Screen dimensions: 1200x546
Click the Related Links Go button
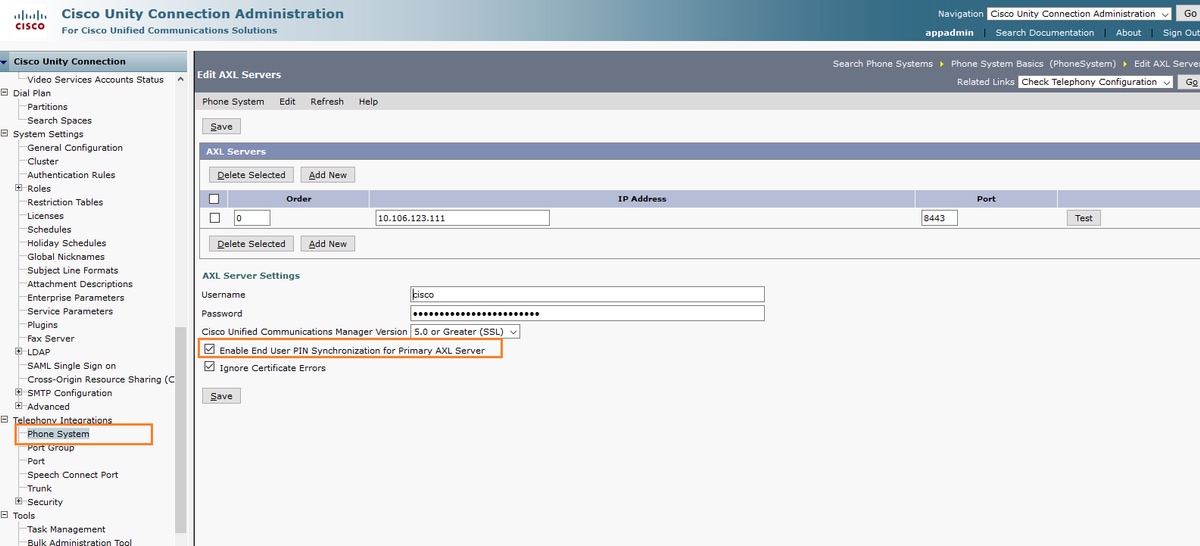(1189, 82)
